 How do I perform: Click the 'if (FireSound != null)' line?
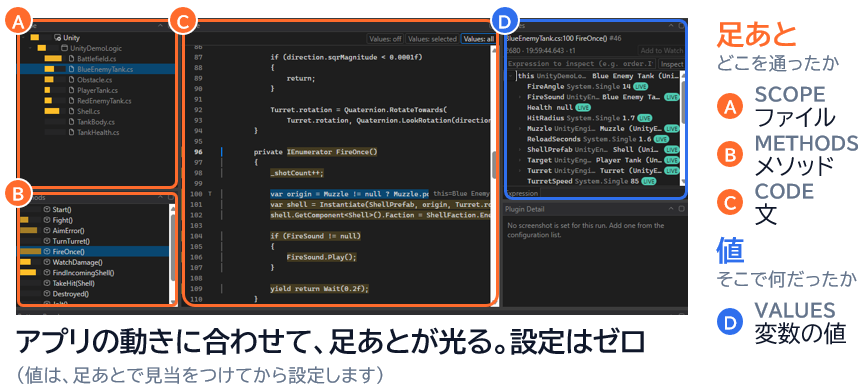click(315, 236)
